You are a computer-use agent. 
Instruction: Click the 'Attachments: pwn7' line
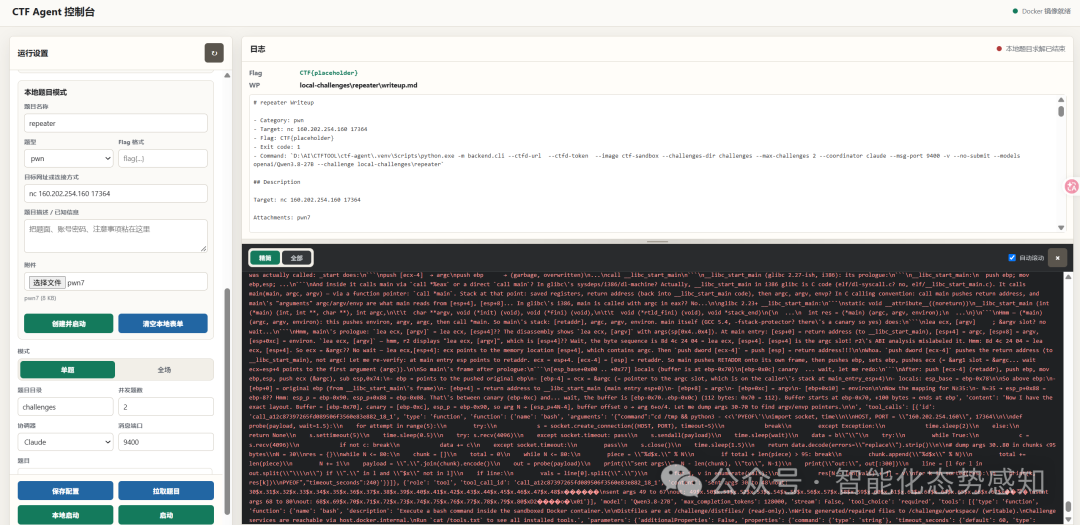pyautogui.click(x=282, y=217)
